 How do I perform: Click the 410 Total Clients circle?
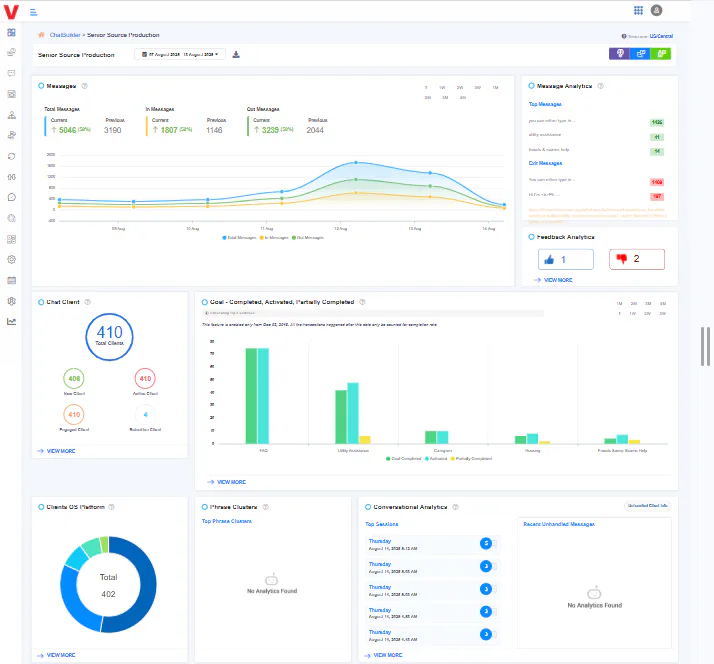(x=109, y=337)
